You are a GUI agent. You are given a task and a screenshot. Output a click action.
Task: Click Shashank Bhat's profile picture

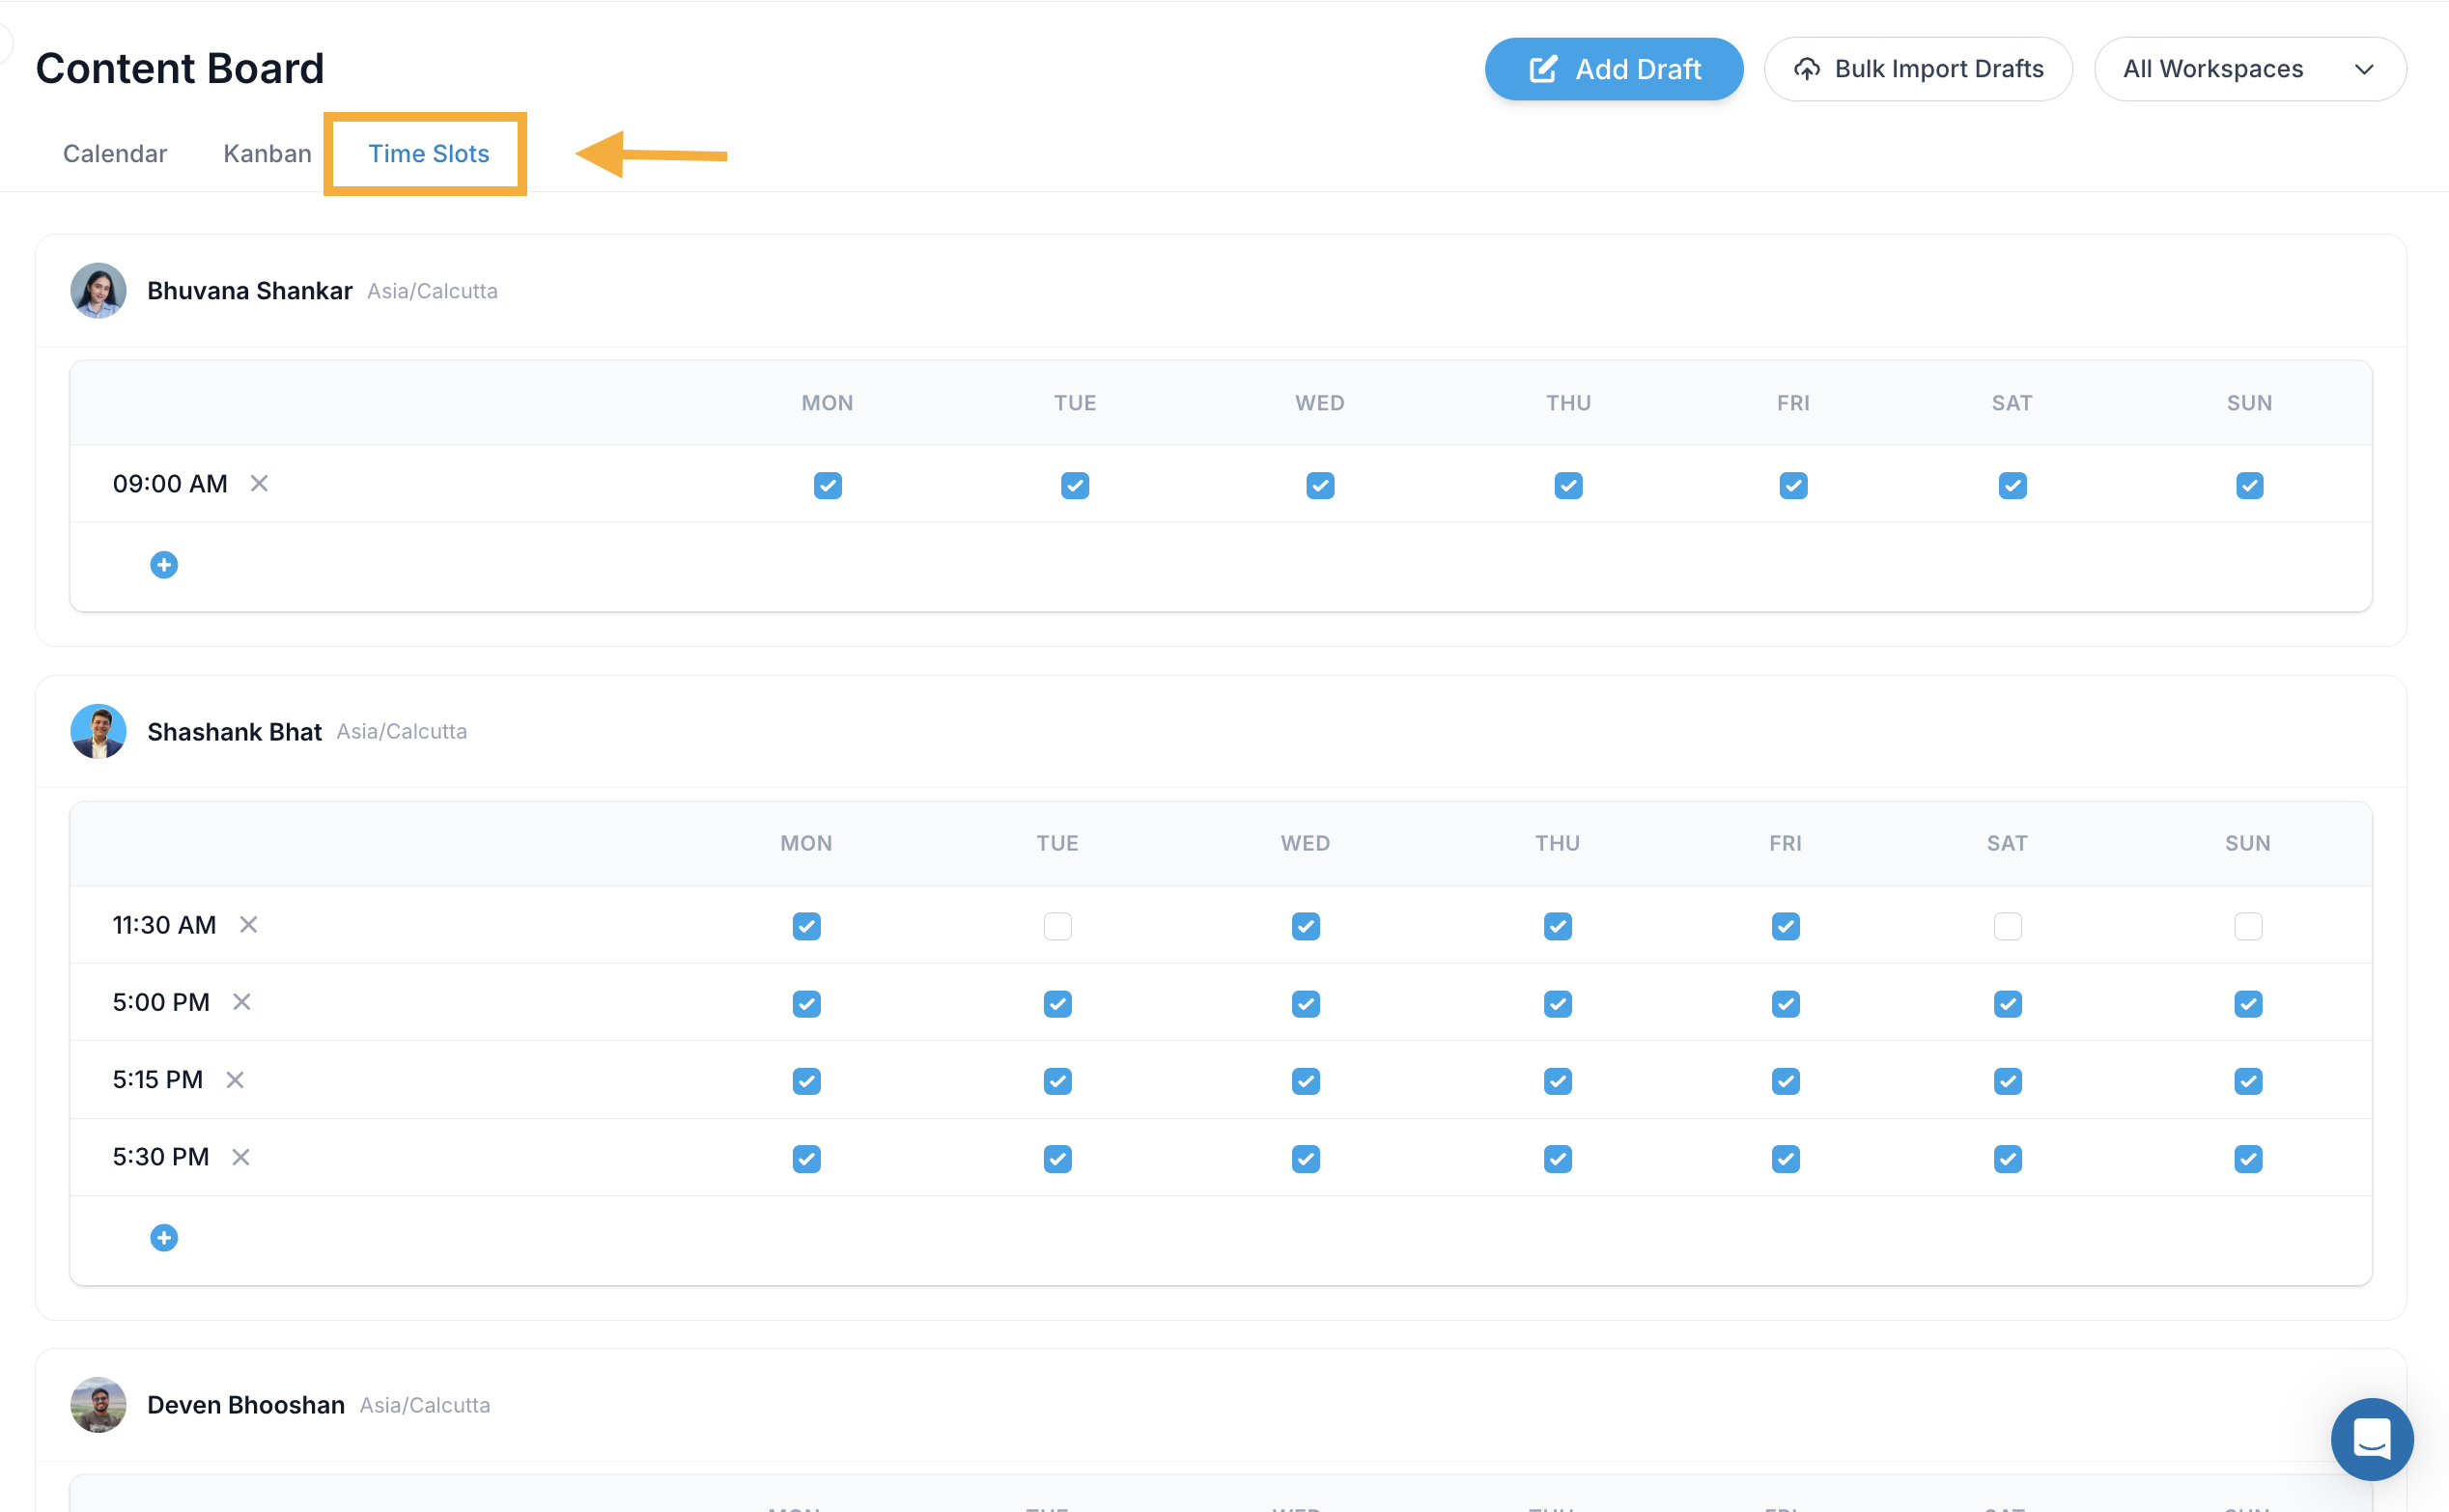(x=98, y=732)
